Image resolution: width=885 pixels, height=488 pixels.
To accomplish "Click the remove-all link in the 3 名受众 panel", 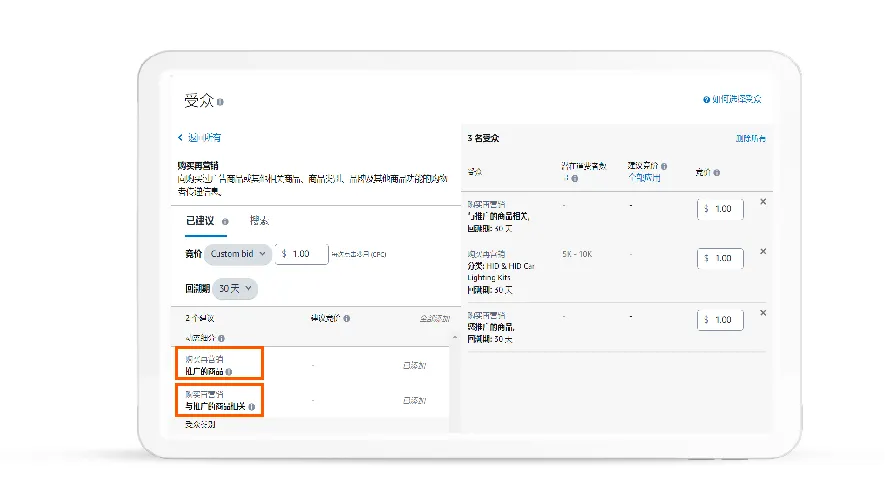I will pyautogui.click(x=750, y=138).
